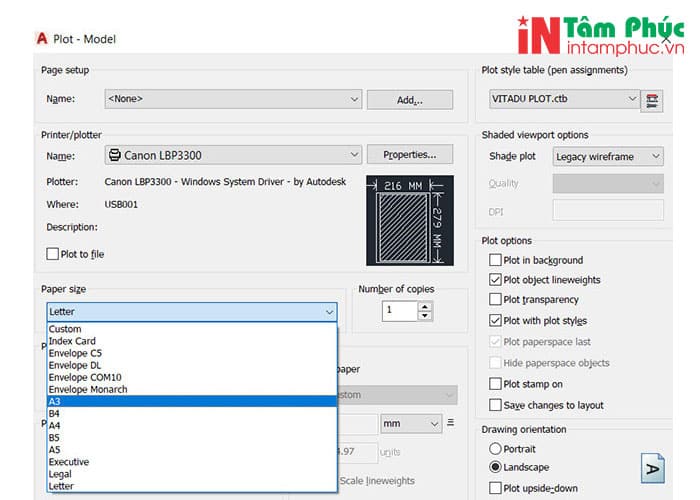Click the plot style table editor icon
The image size is (700, 500).
pos(653,99)
